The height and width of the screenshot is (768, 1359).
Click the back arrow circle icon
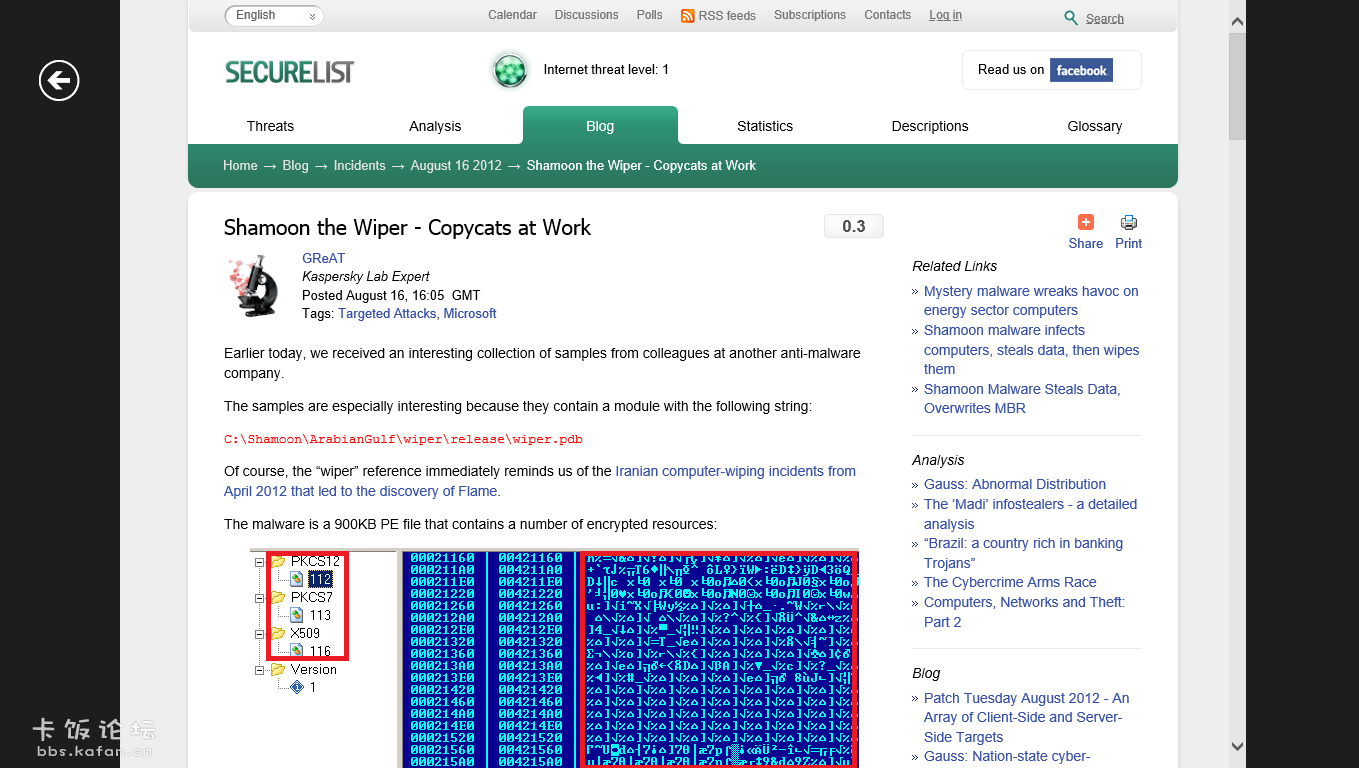(x=59, y=81)
